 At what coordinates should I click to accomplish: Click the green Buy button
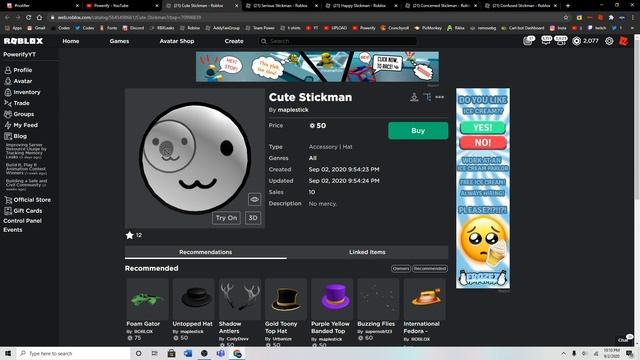pos(418,131)
